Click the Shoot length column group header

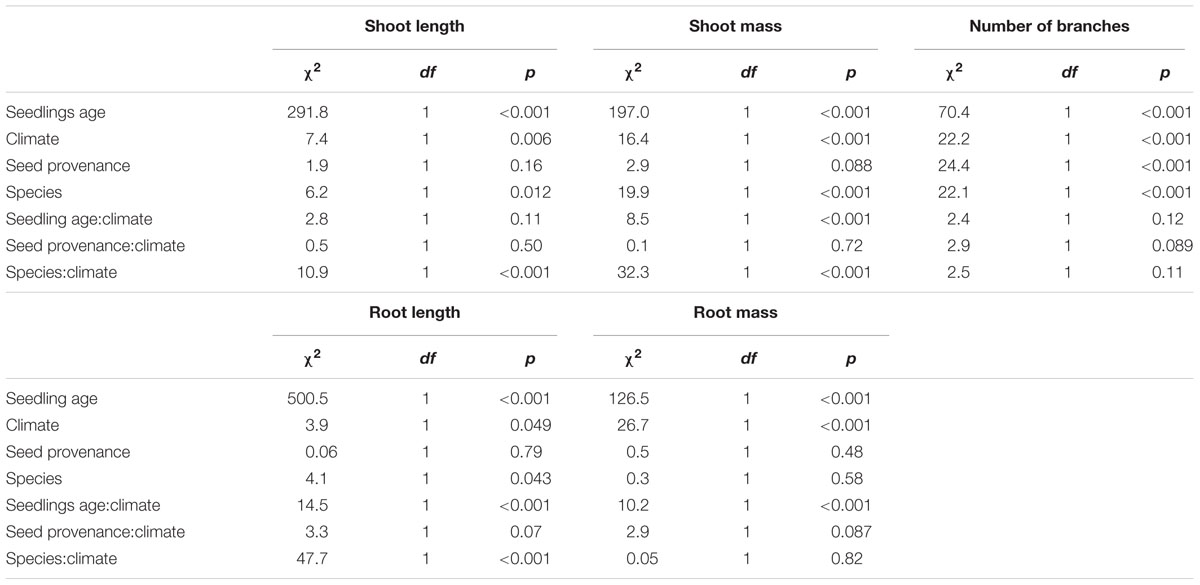[413, 27]
